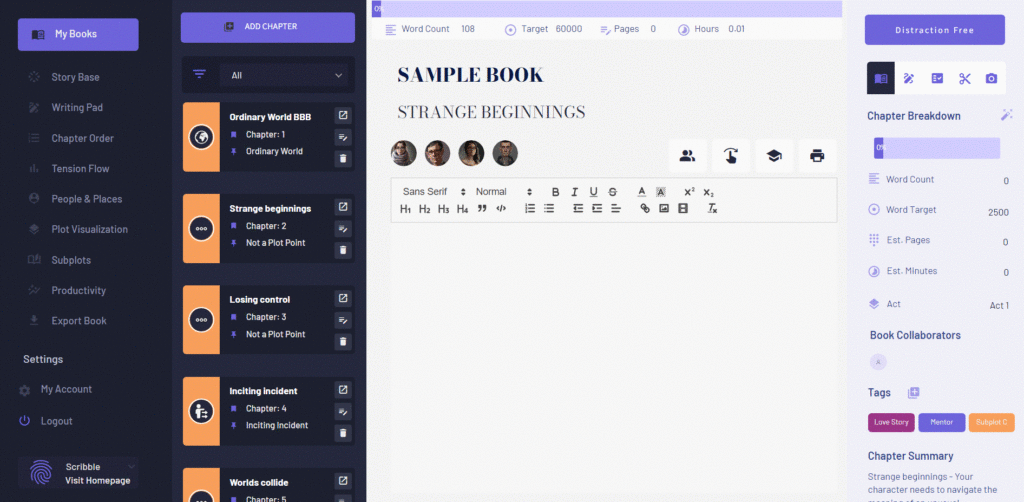Screen dimensions: 1024x502
Task: Click Logout
Action: 56,421
